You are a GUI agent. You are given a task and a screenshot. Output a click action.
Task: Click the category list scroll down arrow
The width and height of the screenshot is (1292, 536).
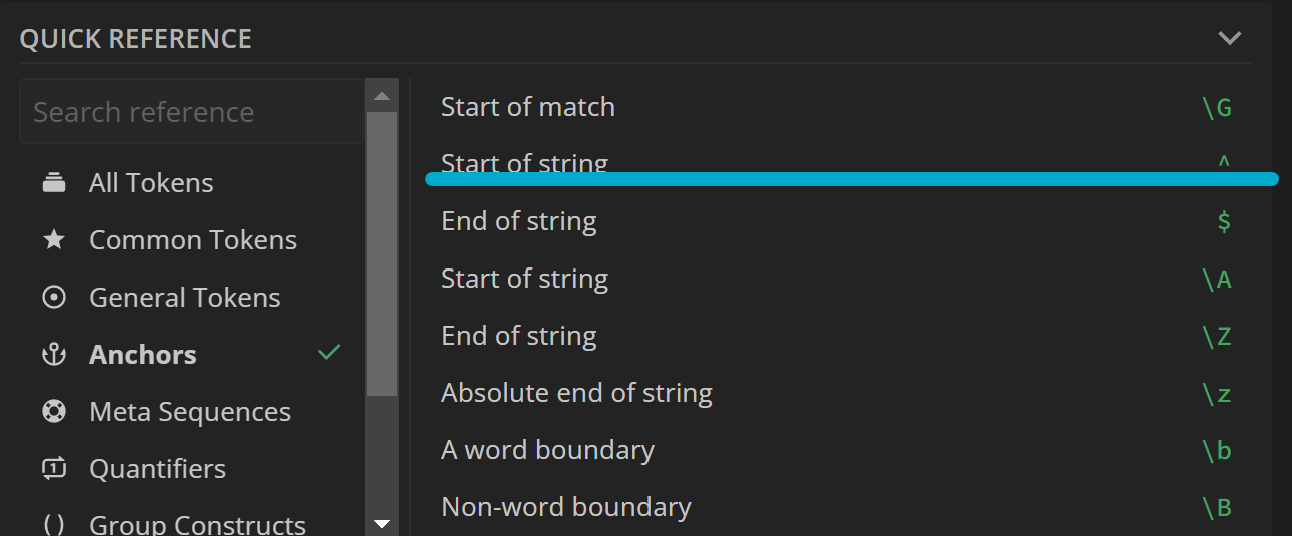pos(381,523)
